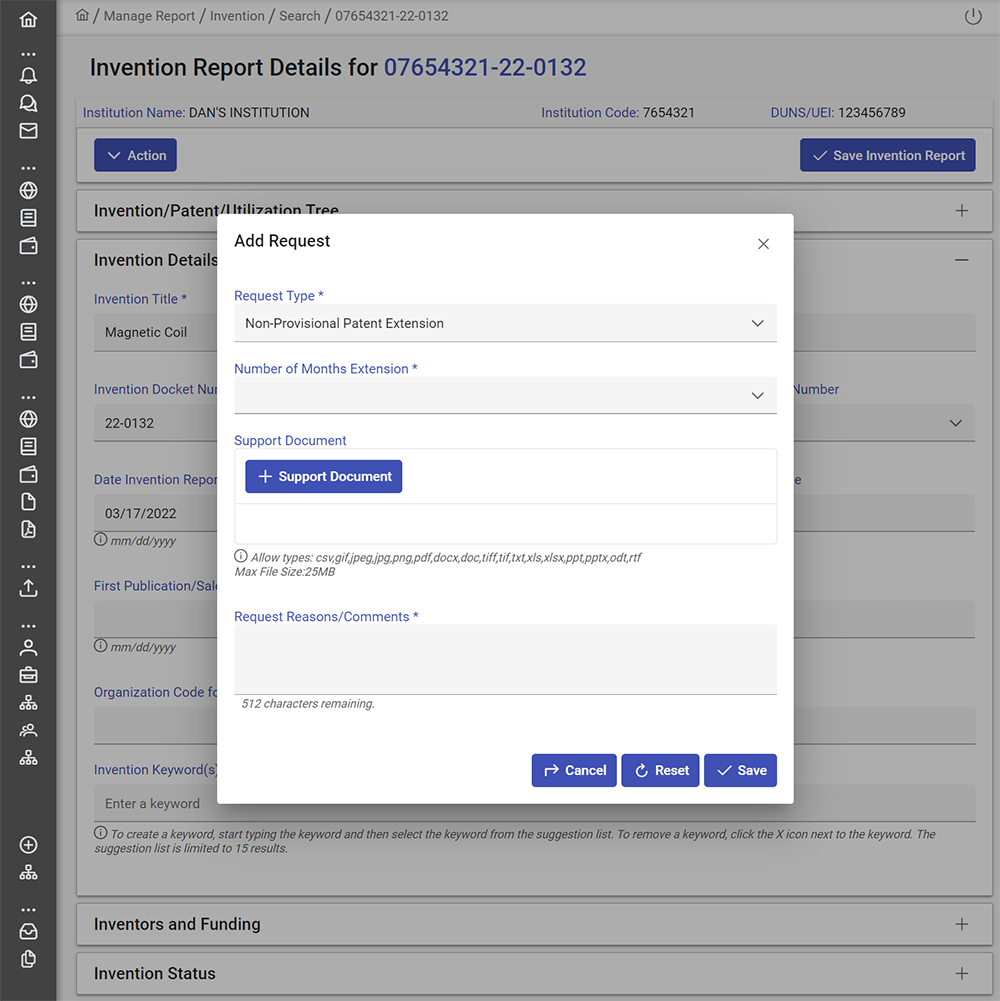Viewport: 1000px width, 1001px height.
Task: Open the users group icon in sidebar
Action: click(x=28, y=730)
